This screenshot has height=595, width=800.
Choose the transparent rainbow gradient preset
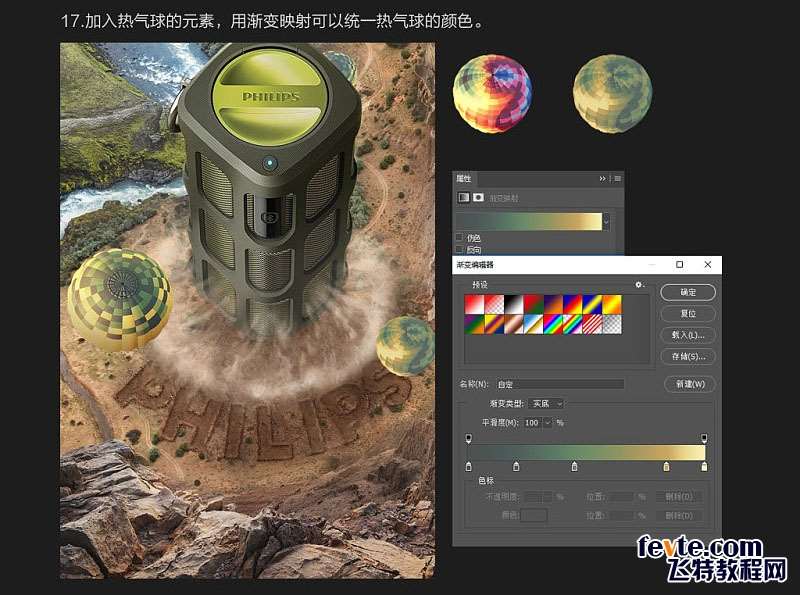(572, 325)
